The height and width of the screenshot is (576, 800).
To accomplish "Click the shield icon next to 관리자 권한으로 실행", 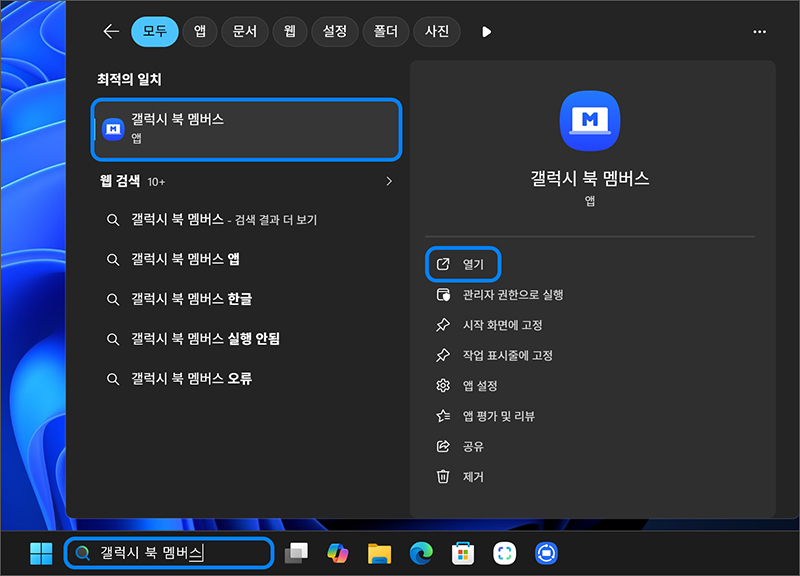I will 443,295.
